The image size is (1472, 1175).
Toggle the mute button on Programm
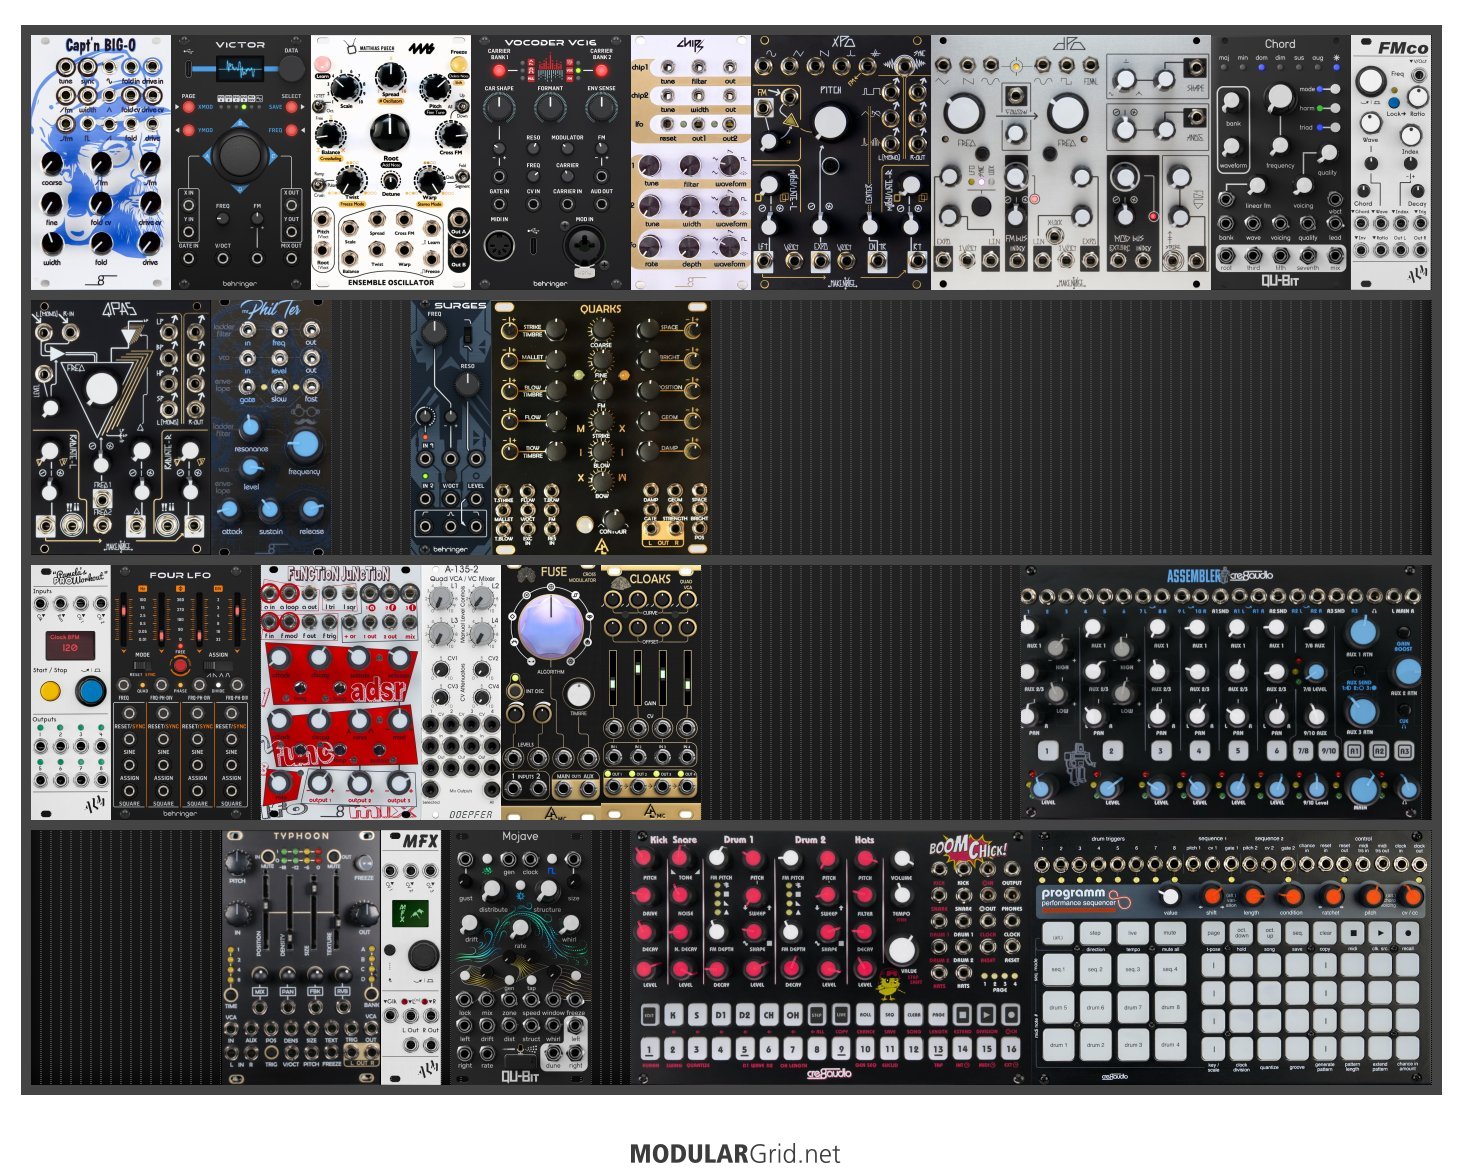(x=1169, y=932)
